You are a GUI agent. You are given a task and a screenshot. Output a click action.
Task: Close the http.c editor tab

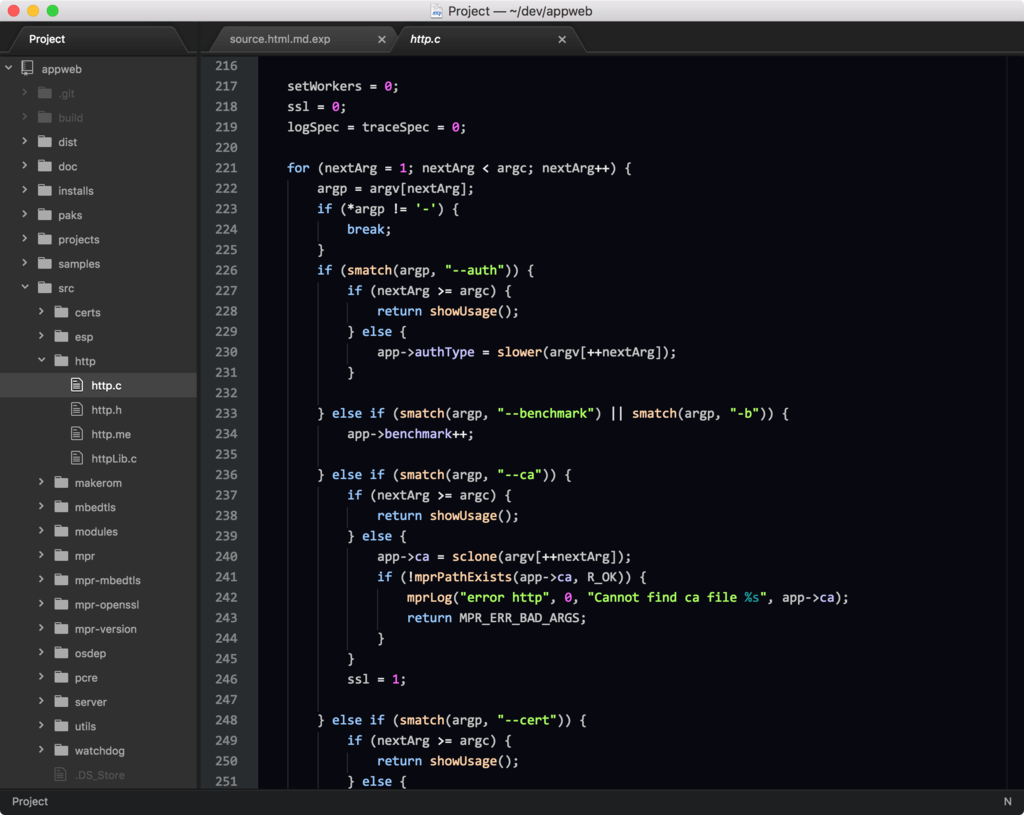(562, 40)
